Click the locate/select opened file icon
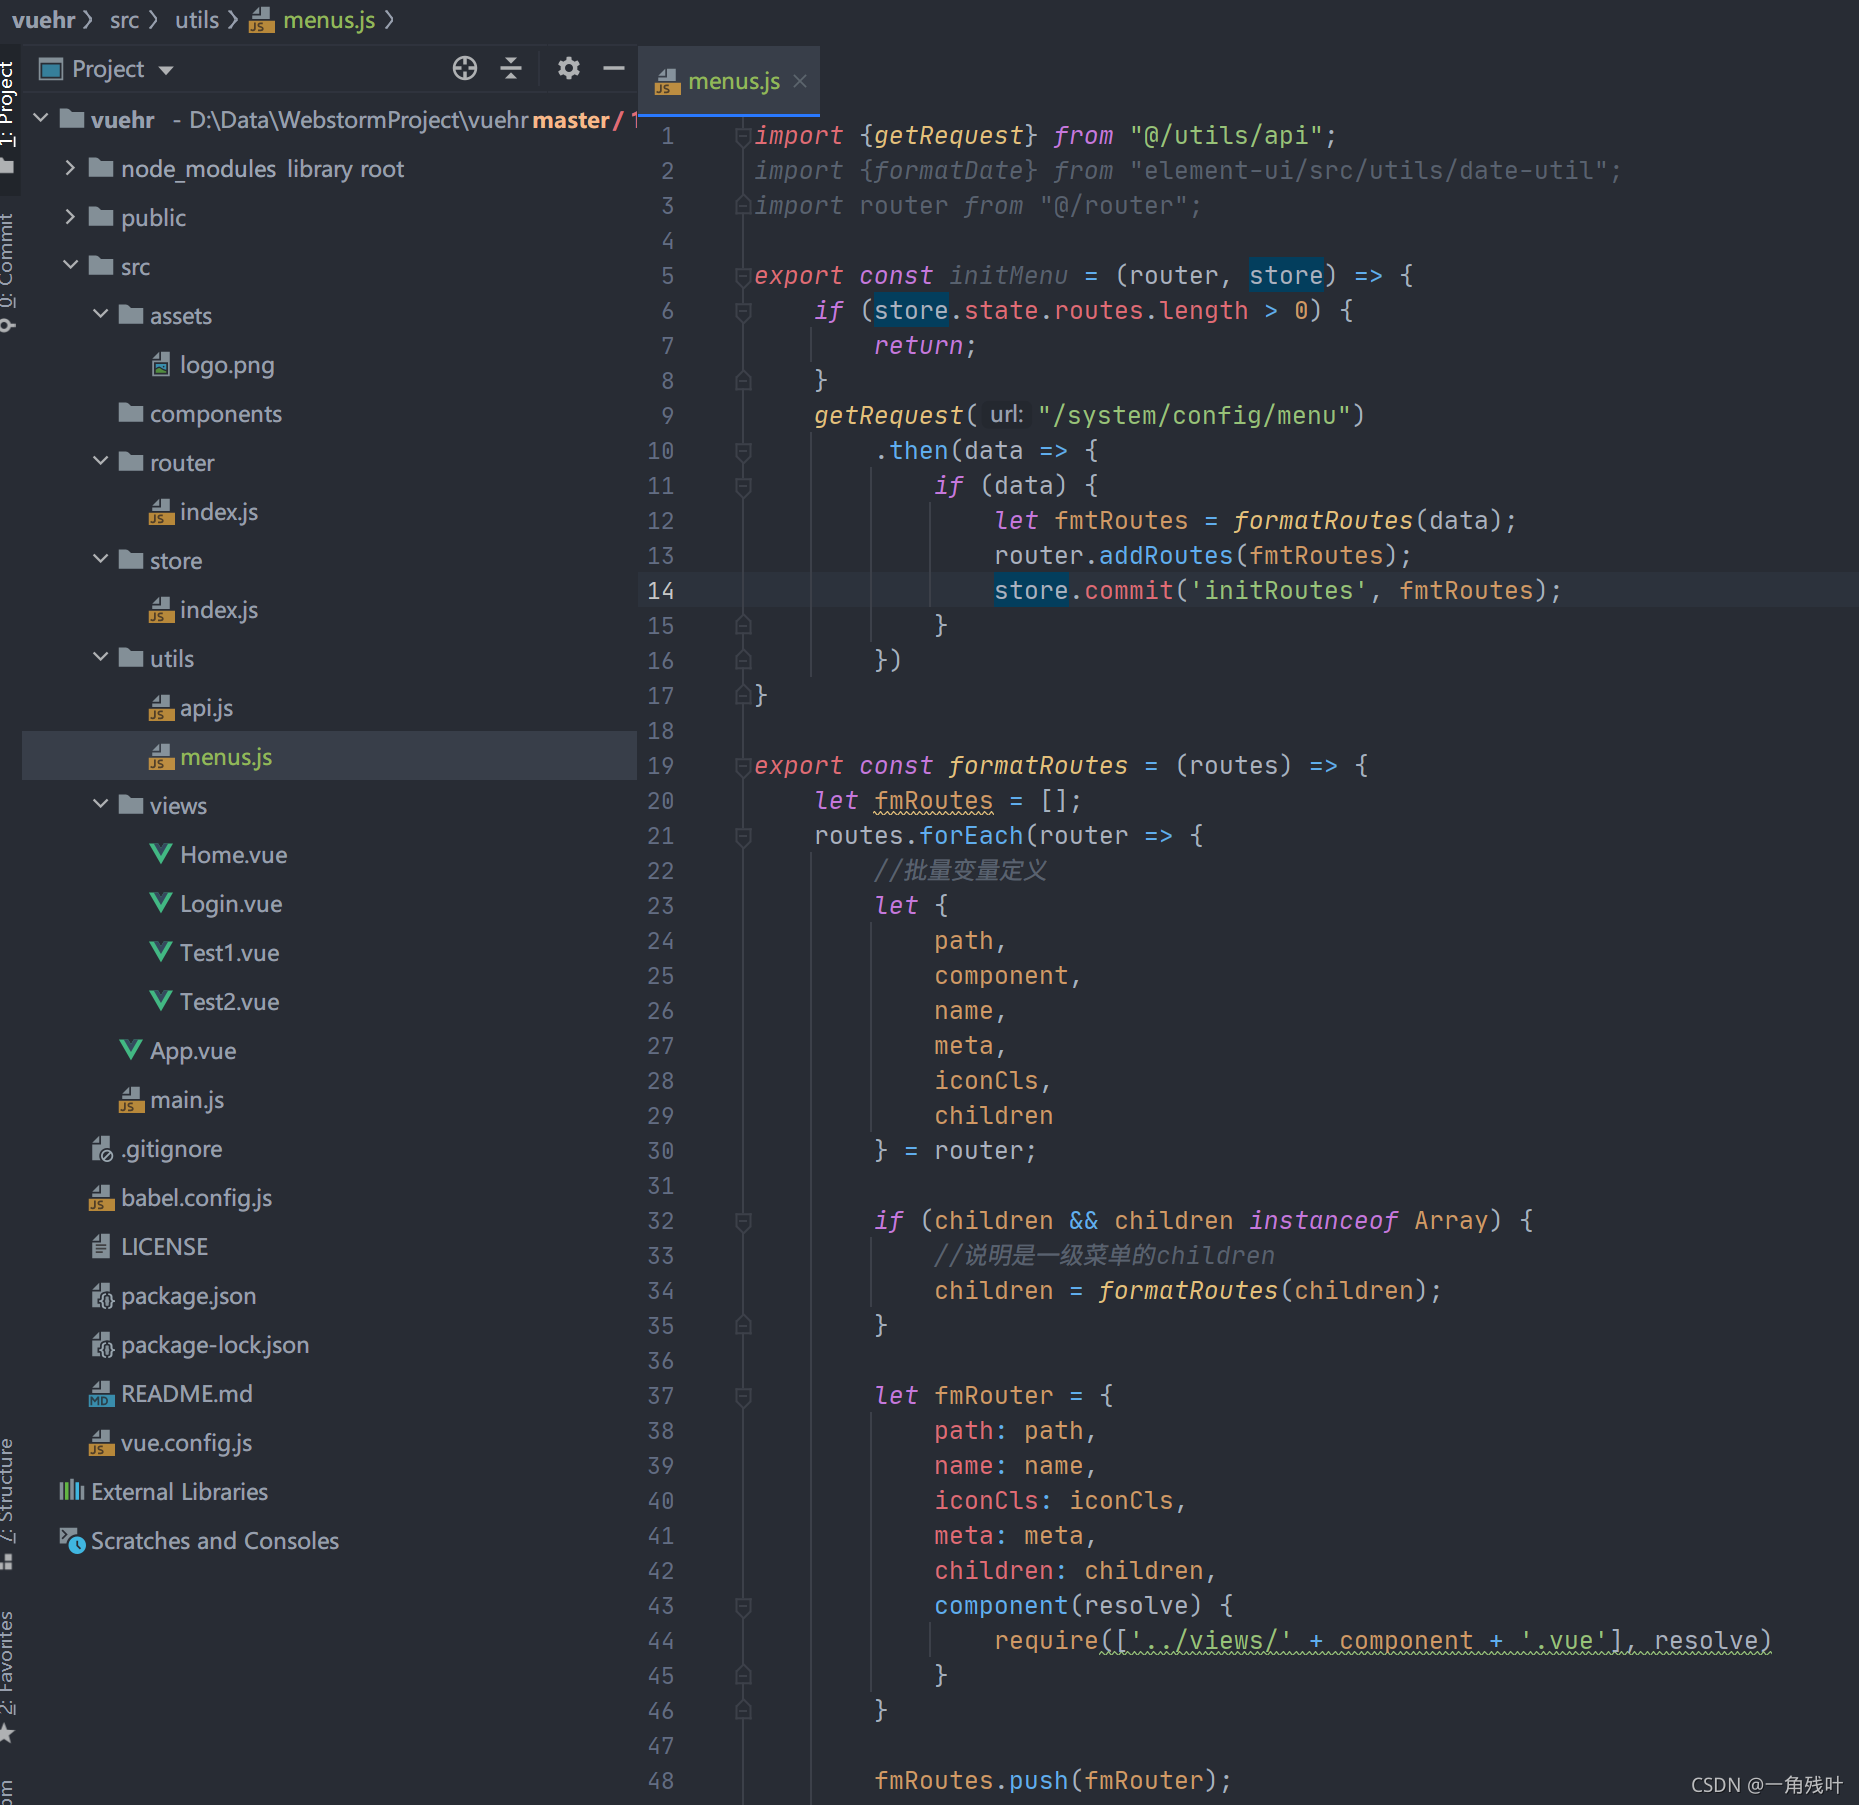This screenshot has height=1805, width=1859. click(x=465, y=68)
